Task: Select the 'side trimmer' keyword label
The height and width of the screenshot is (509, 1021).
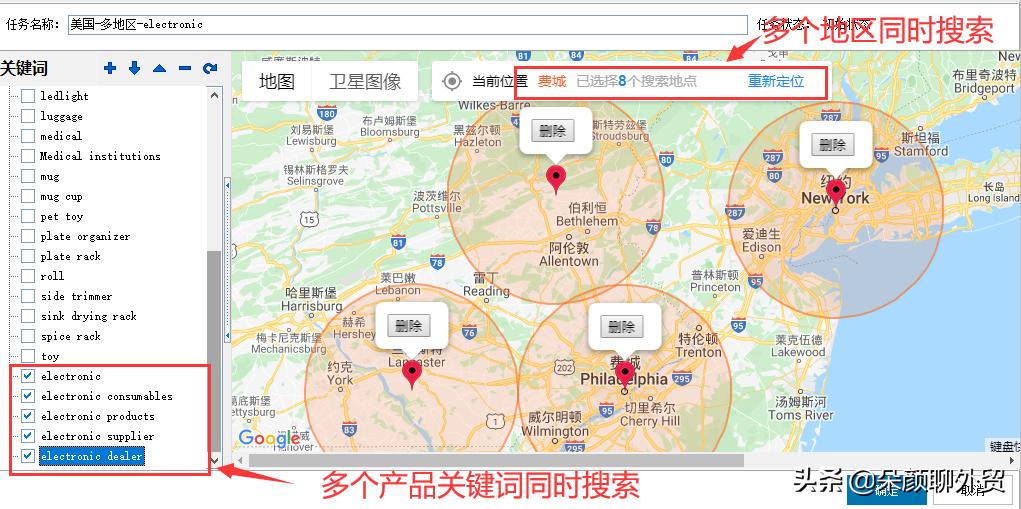Action: tap(76, 296)
